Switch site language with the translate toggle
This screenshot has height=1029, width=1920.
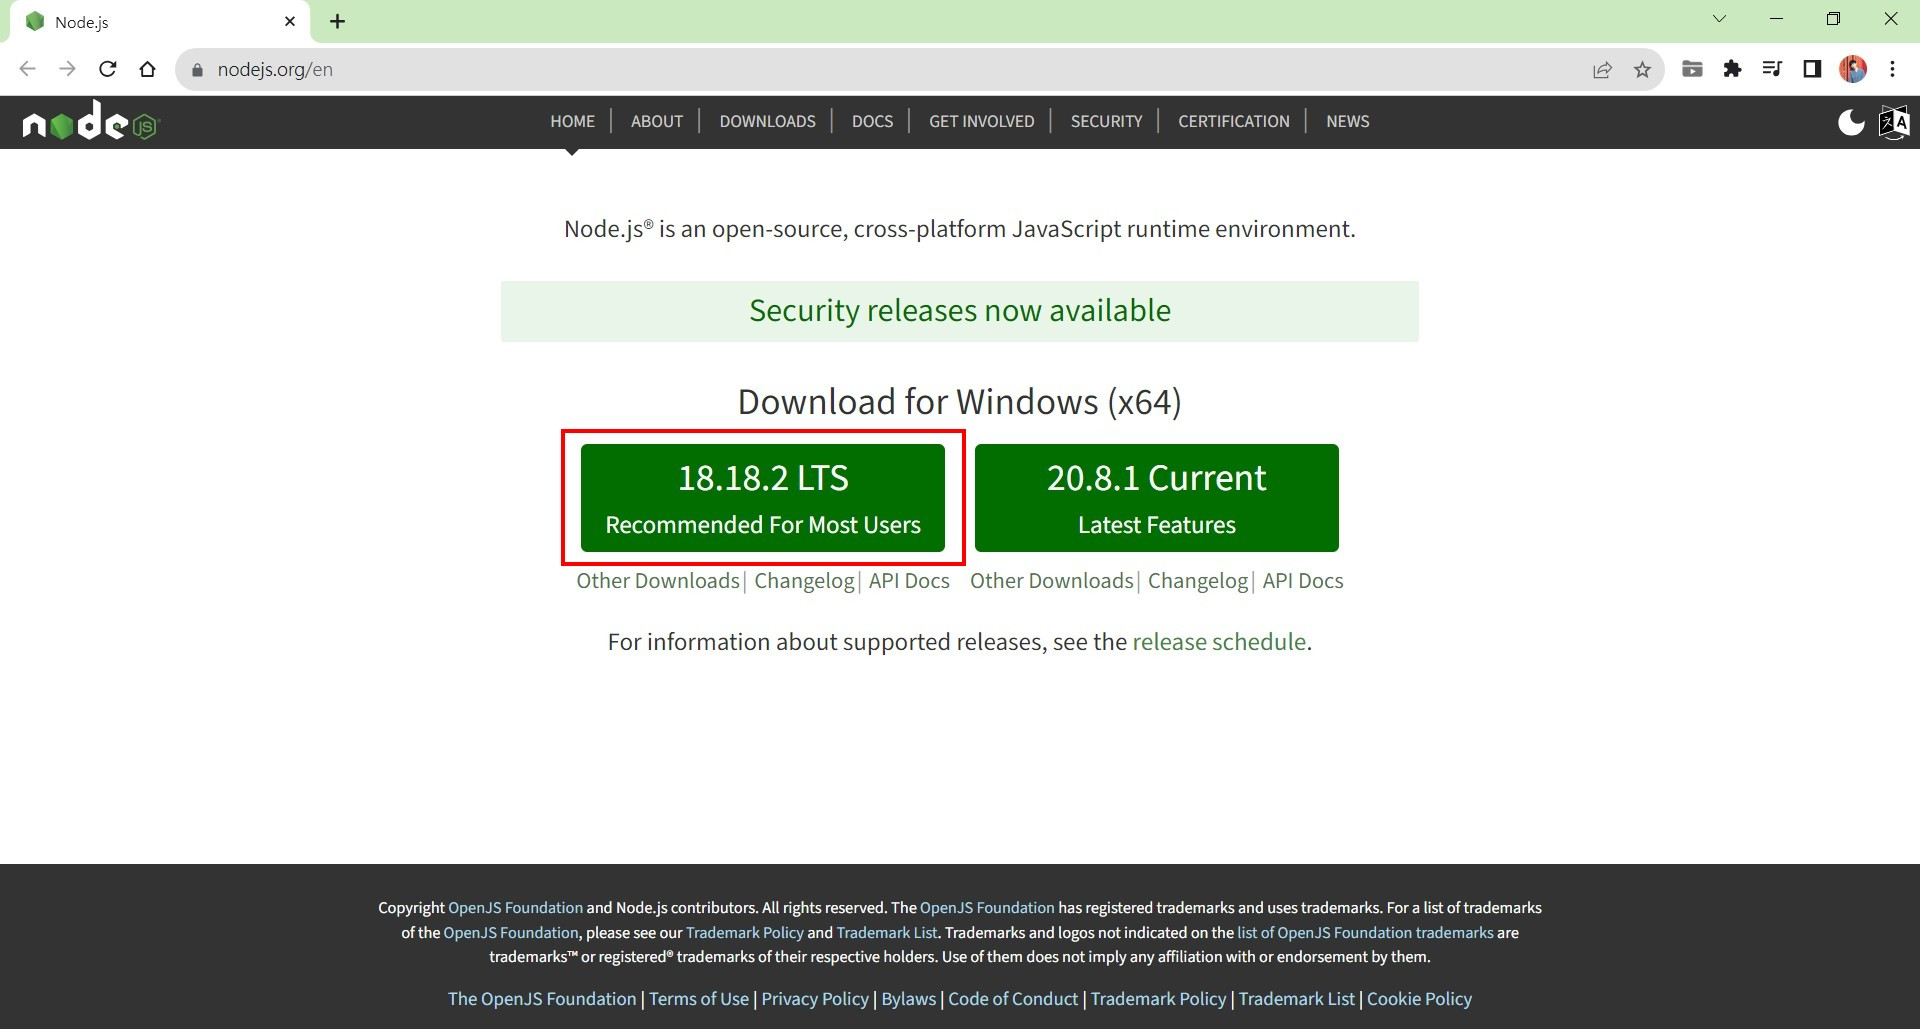pyautogui.click(x=1895, y=121)
